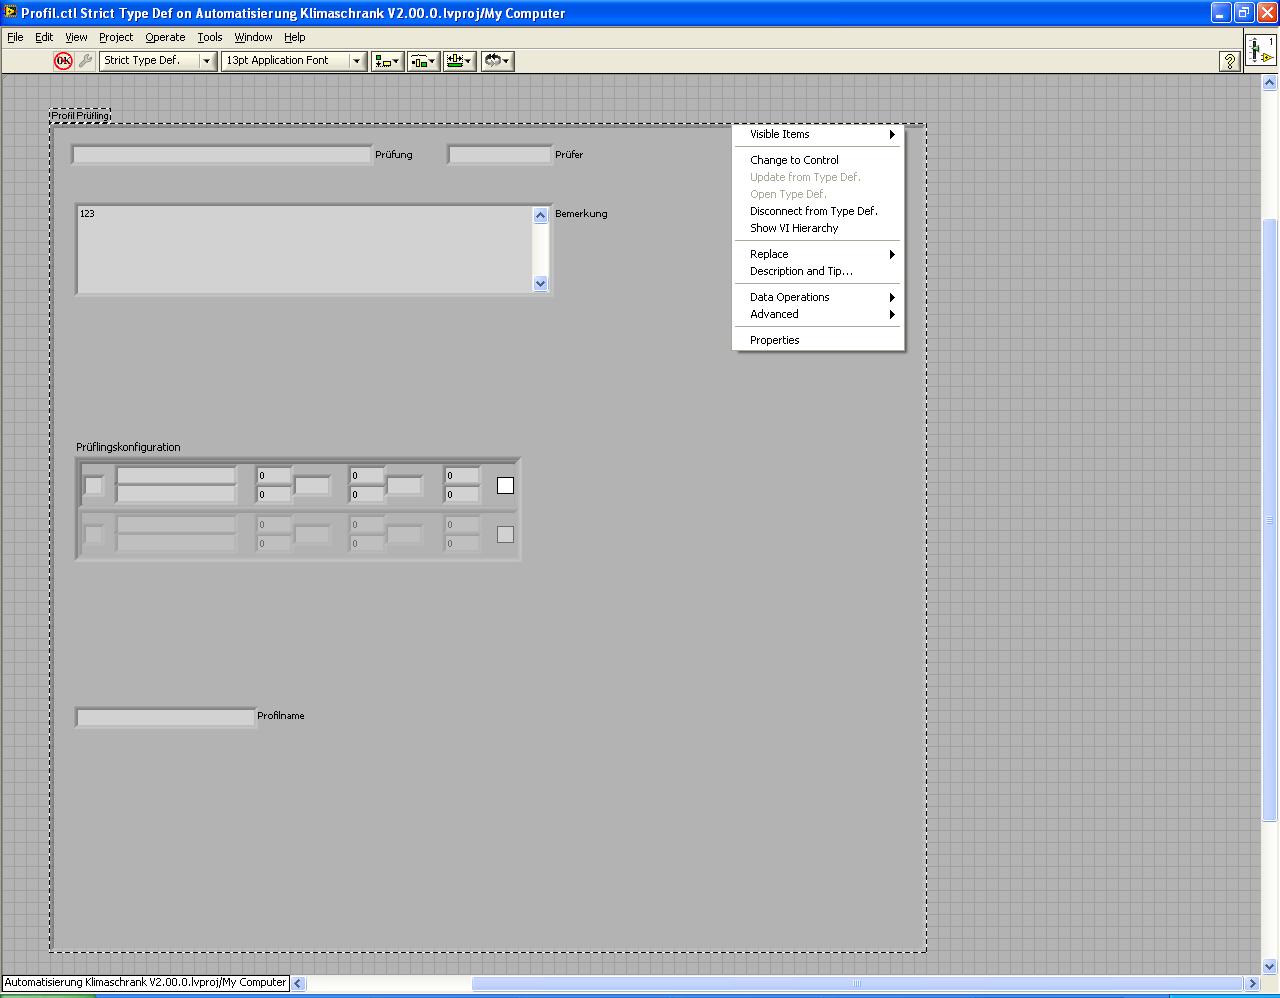1280x998 pixels.
Task: Click the control icon pane at top right
Action: [x=1260, y=50]
